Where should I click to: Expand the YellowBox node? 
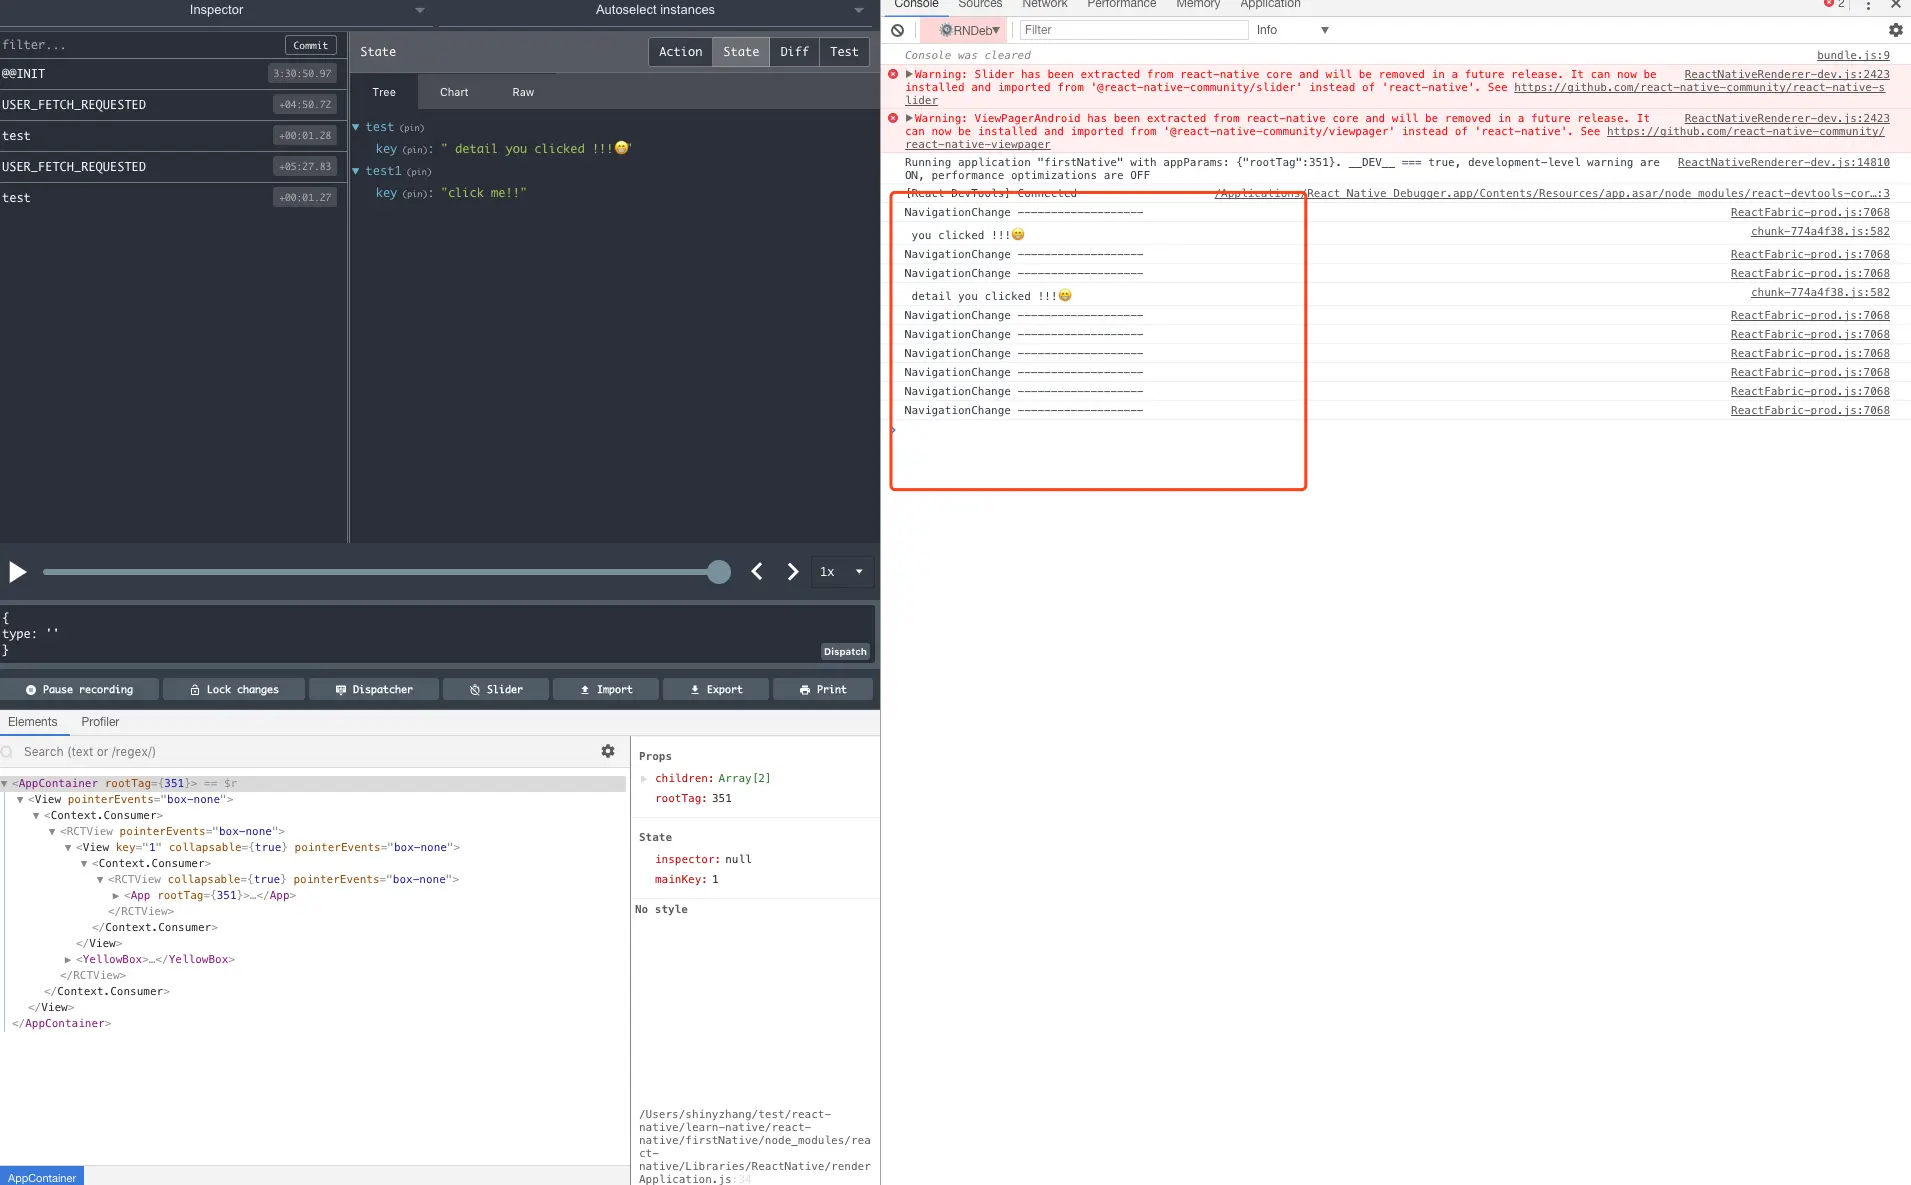[68, 960]
